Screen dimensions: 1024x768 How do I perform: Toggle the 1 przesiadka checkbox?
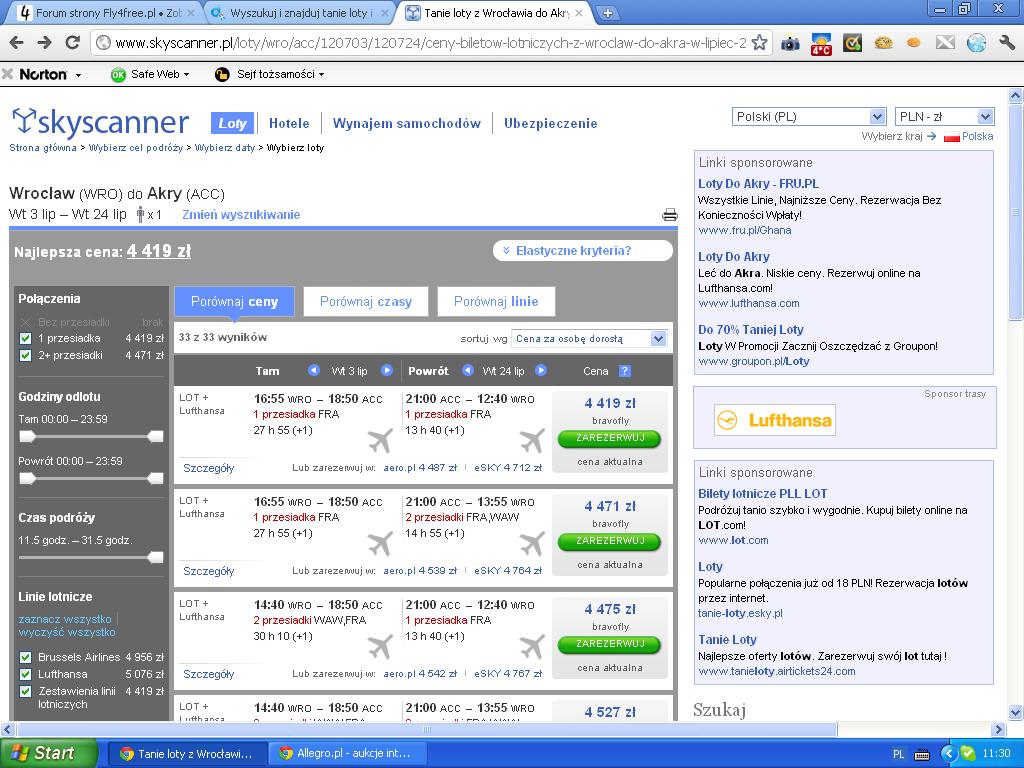click(x=25, y=338)
